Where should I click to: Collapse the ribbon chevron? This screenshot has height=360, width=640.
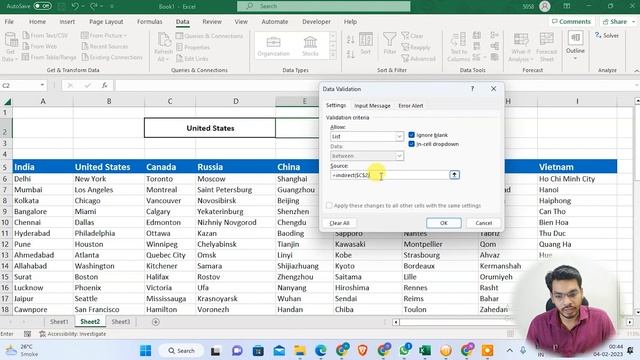click(x=636, y=71)
